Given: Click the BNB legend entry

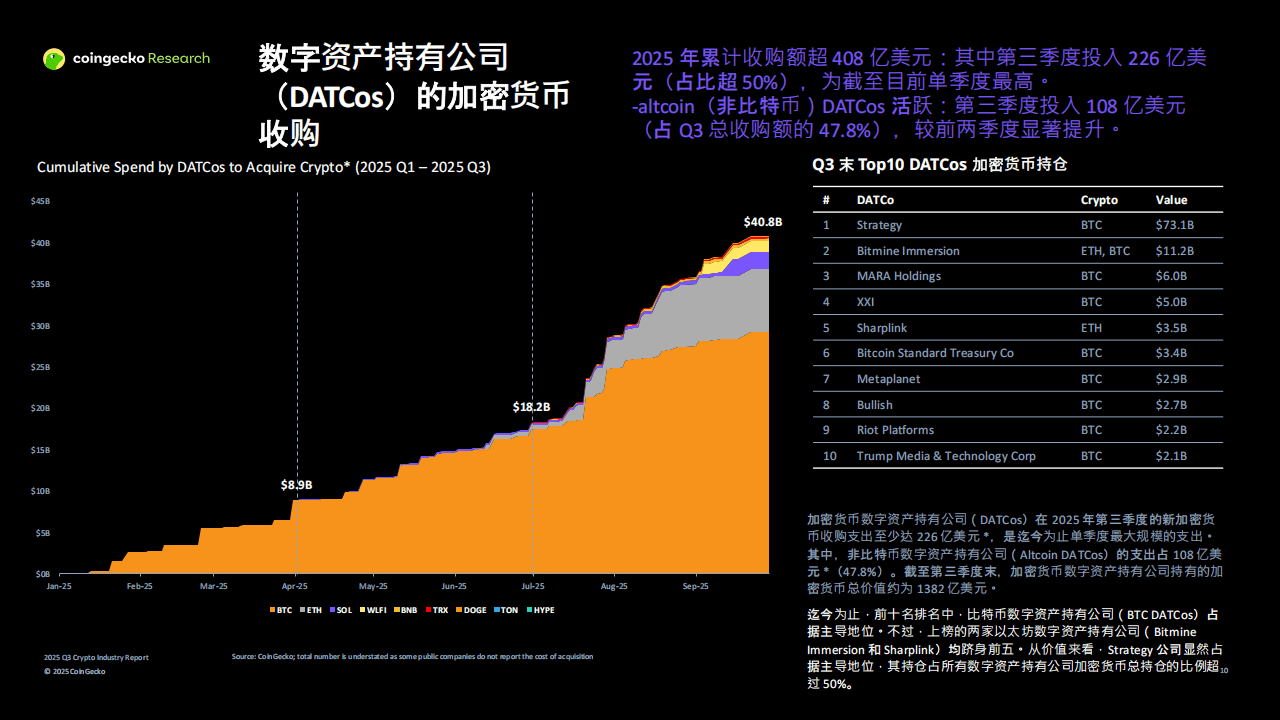Looking at the screenshot, I should click(x=406, y=610).
